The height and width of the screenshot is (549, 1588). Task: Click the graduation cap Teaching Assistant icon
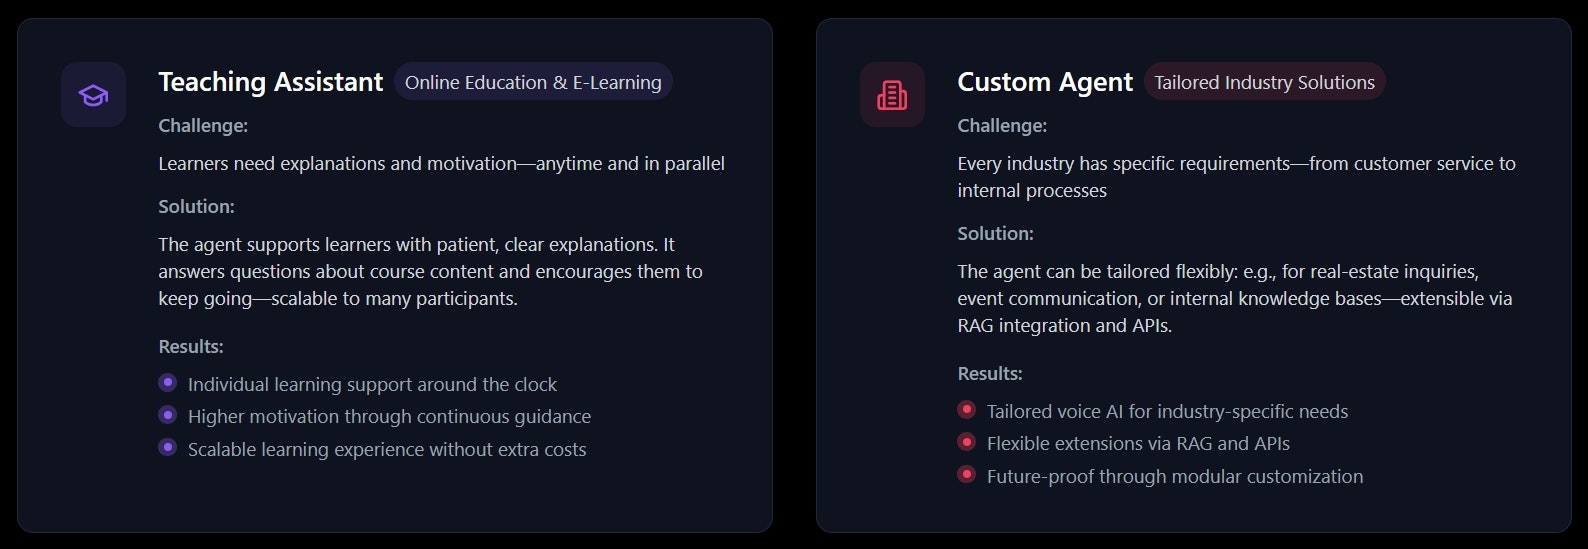93,95
